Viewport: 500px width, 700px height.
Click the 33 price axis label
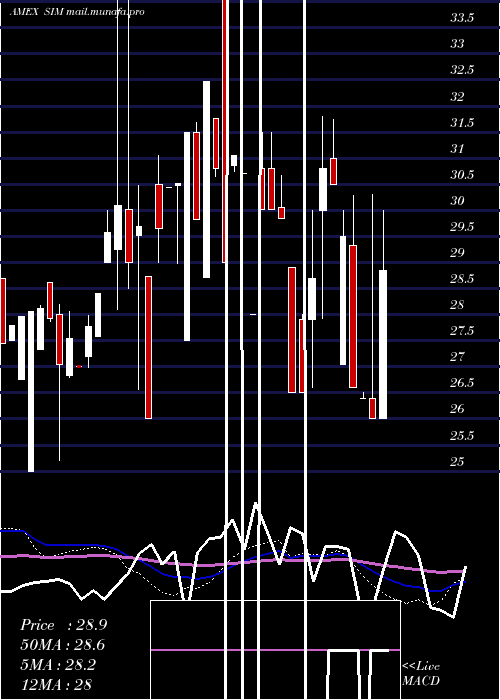pos(457,44)
